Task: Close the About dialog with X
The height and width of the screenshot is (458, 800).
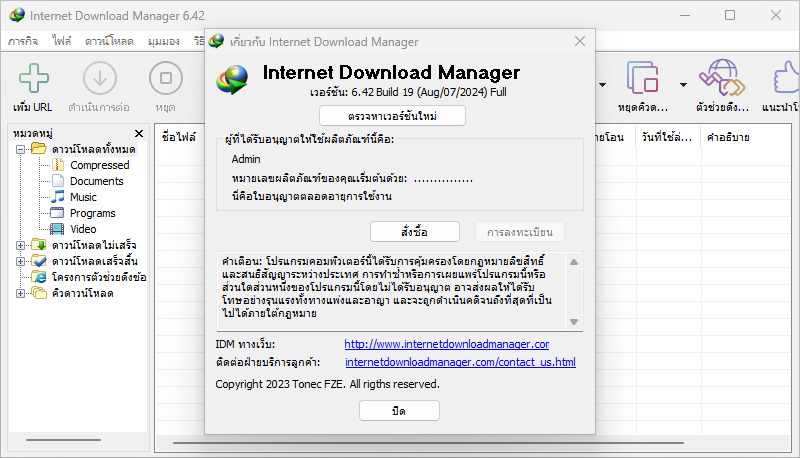Action: 580,41
